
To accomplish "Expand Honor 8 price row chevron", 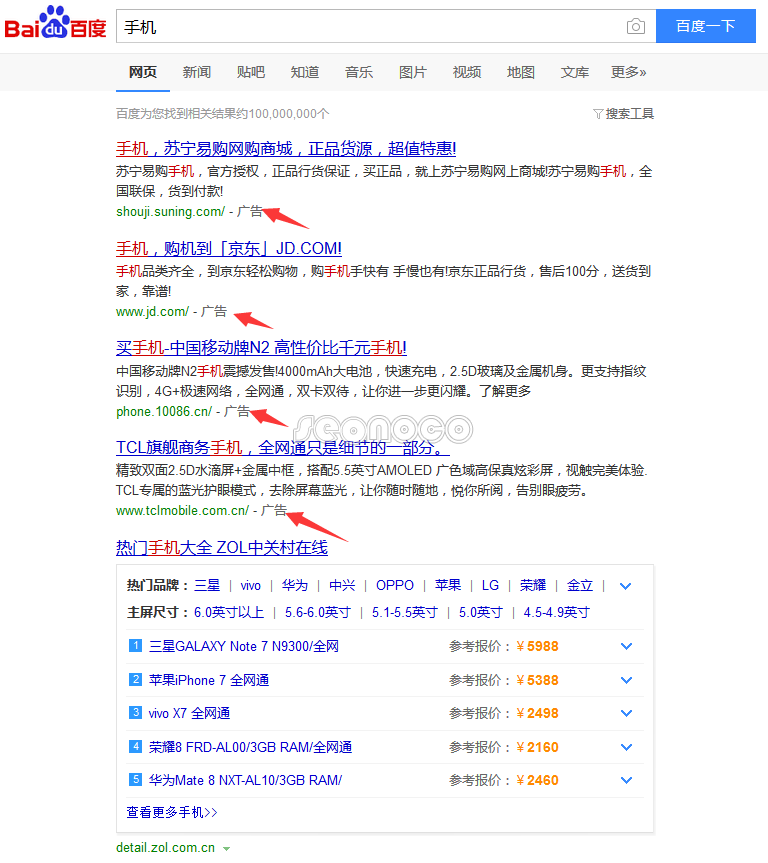I will coord(626,747).
